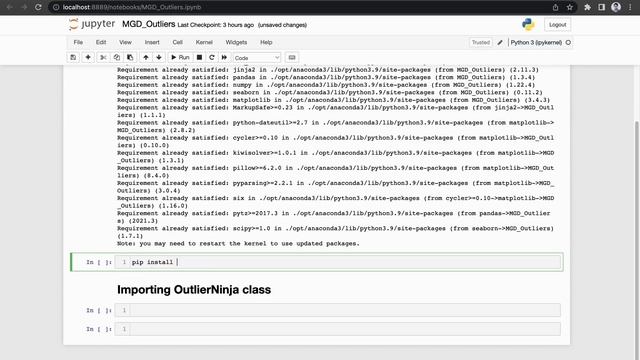640x360 pixels.
Task: Restart the kernel
Action: tap(212, 58)
